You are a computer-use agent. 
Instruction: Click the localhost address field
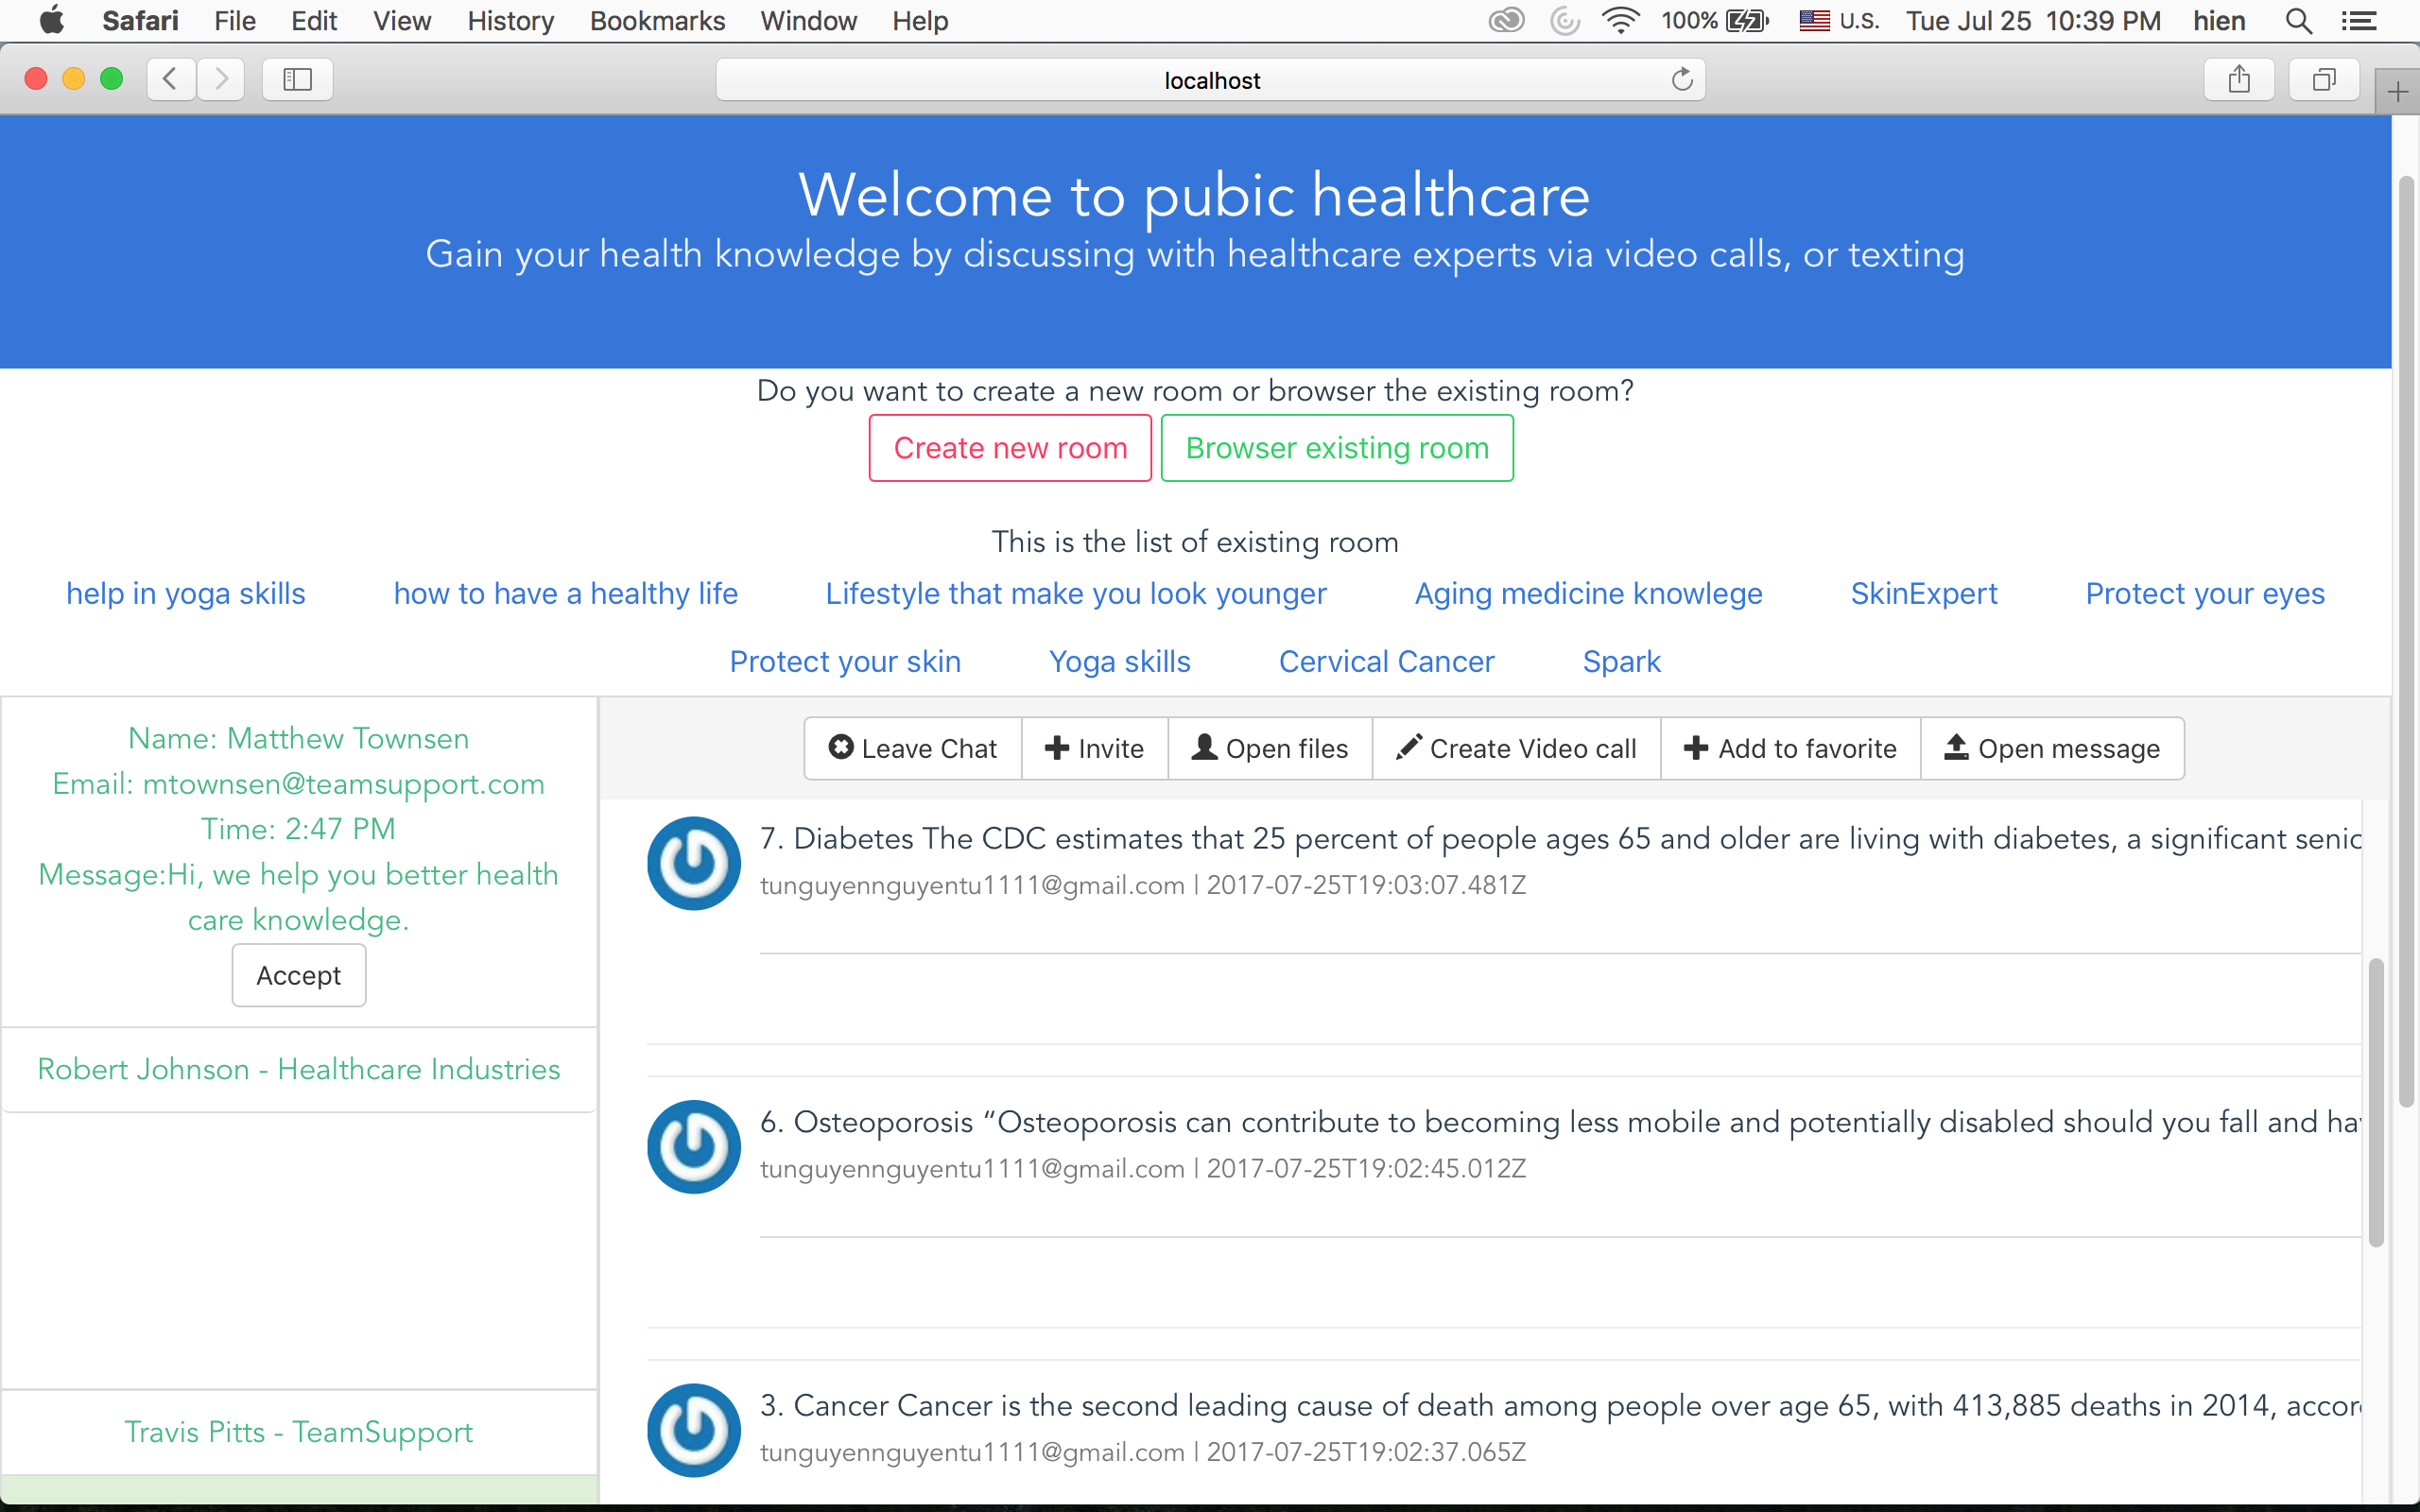pos(1210,80)
